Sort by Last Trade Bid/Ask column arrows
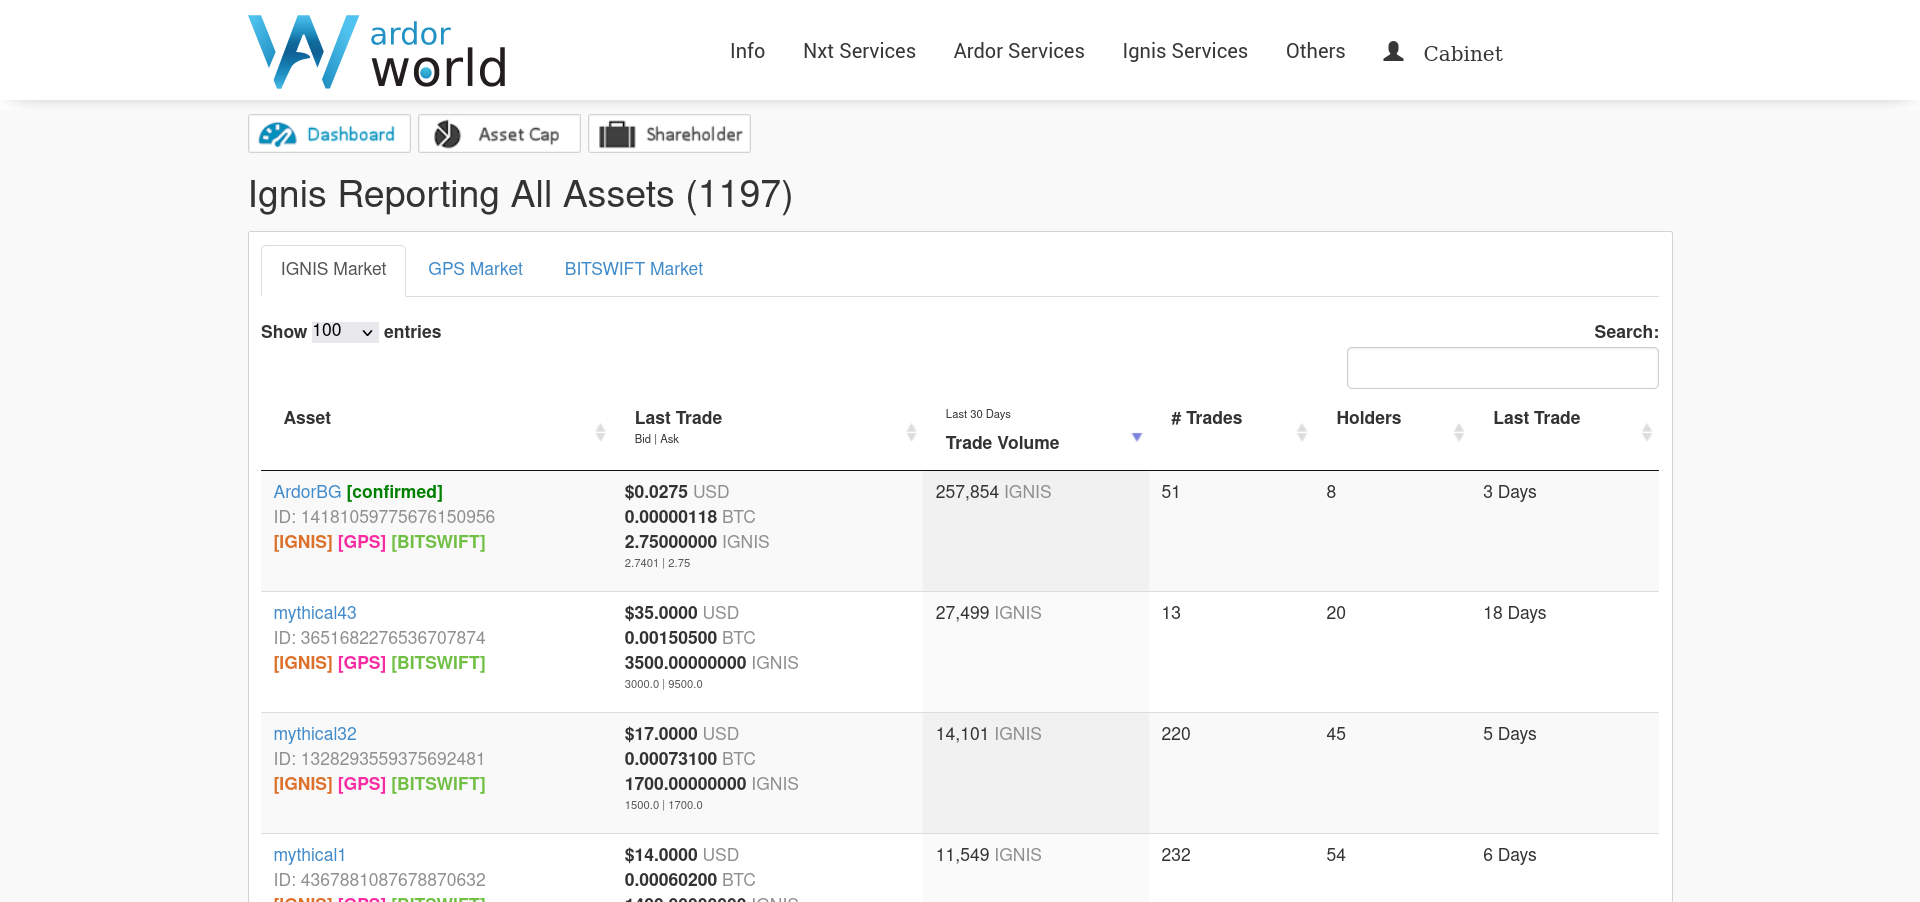 pyautogui.click(x=911, y=432)
